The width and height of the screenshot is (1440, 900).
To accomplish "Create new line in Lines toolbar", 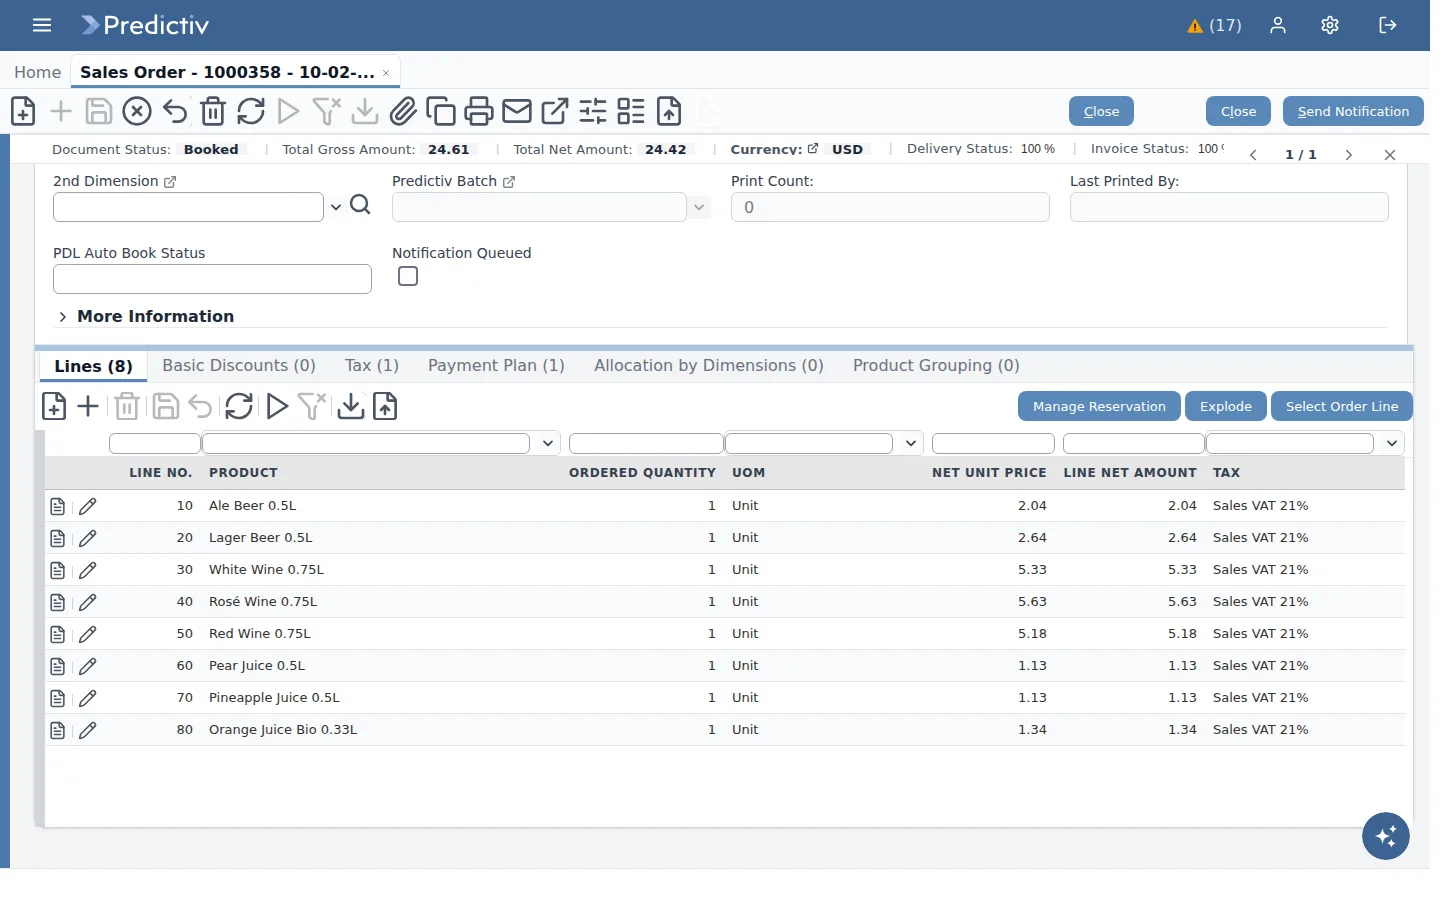I will coord(54,406).
